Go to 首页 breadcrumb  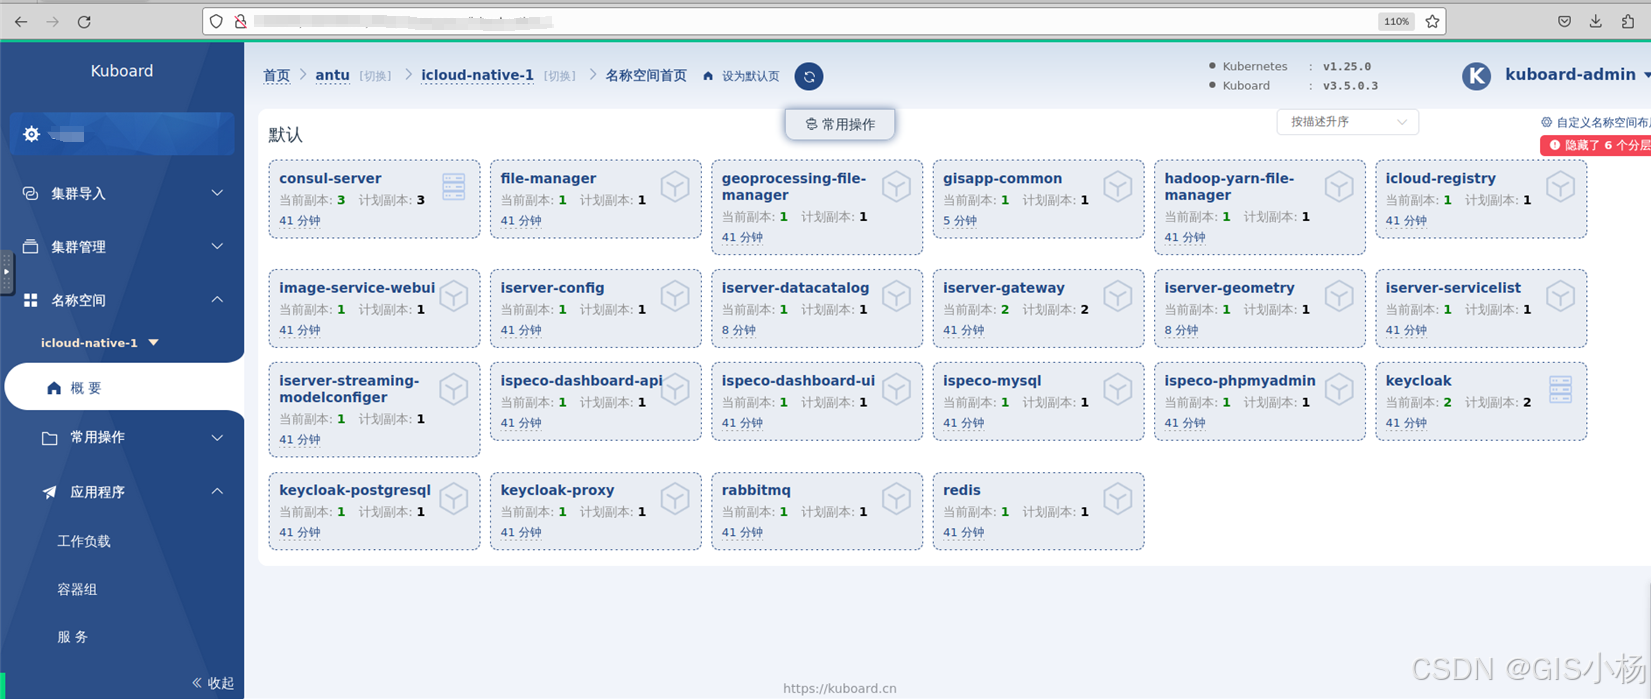(276, 76)
